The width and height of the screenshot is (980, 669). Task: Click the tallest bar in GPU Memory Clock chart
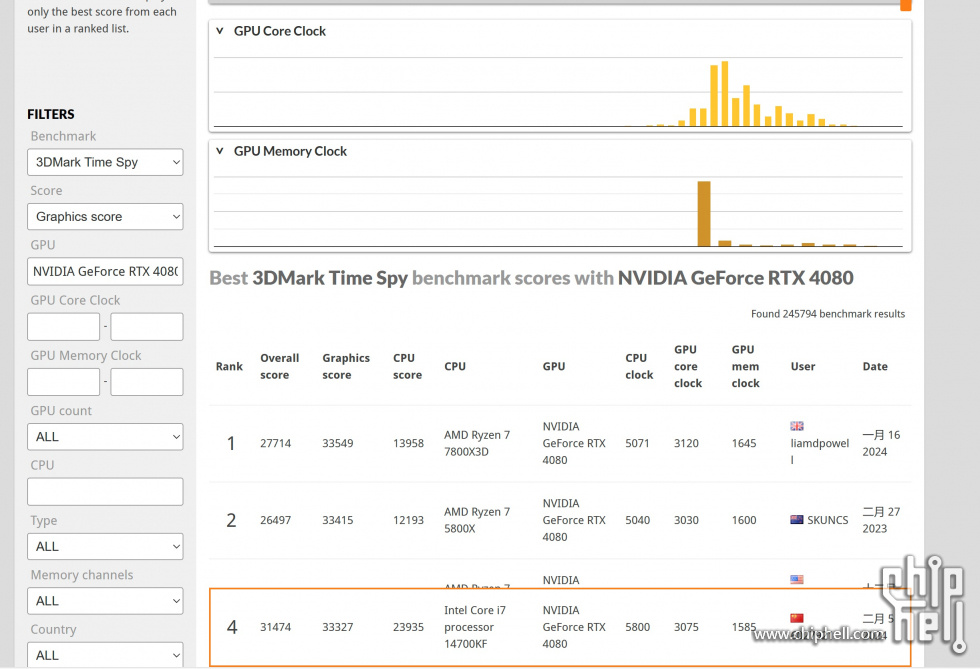(704, 214)
